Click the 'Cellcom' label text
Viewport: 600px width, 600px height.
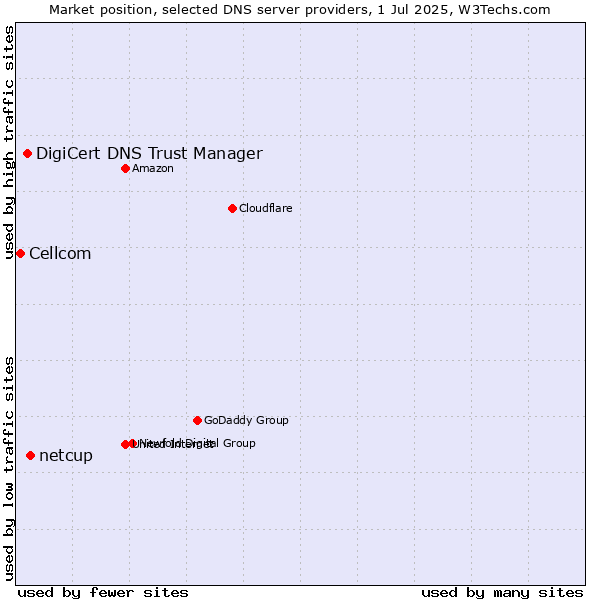pyautogui.click(x=60, y=253)
